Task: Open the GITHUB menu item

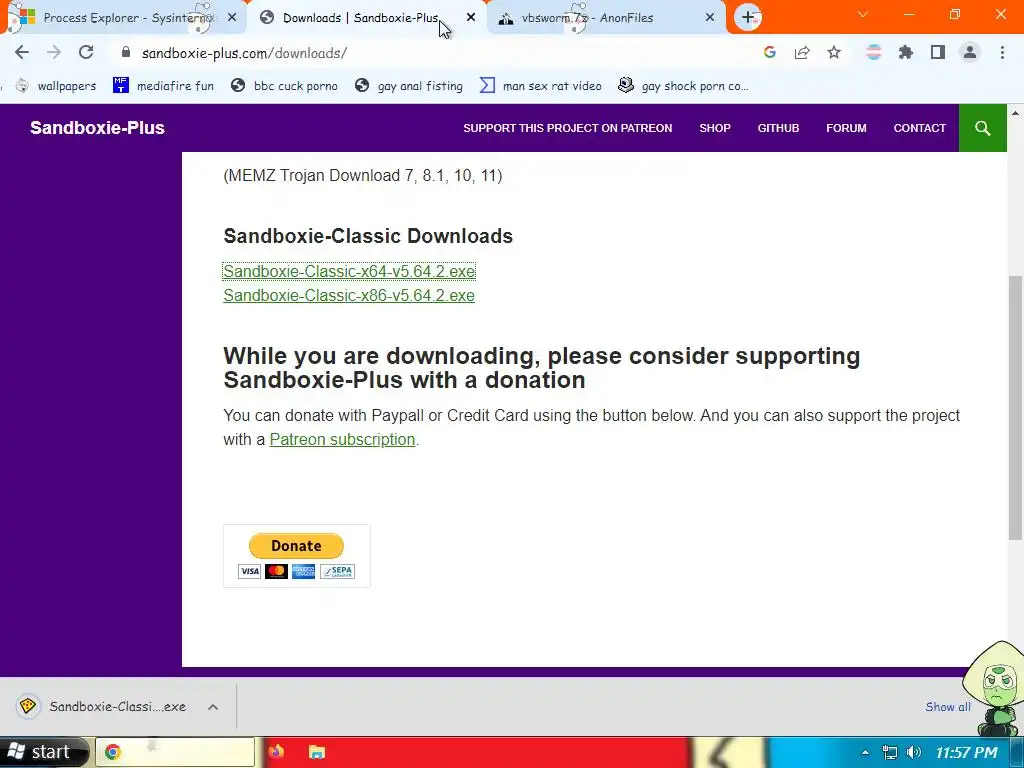Action: 778,128
